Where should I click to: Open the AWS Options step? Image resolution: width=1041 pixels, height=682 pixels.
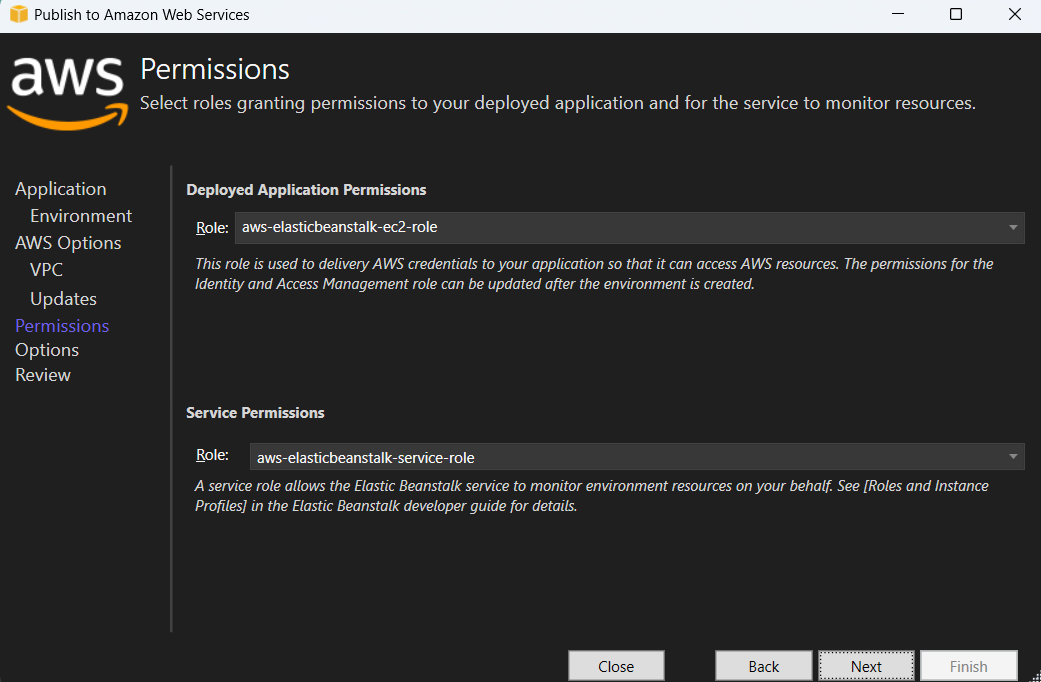68,243
